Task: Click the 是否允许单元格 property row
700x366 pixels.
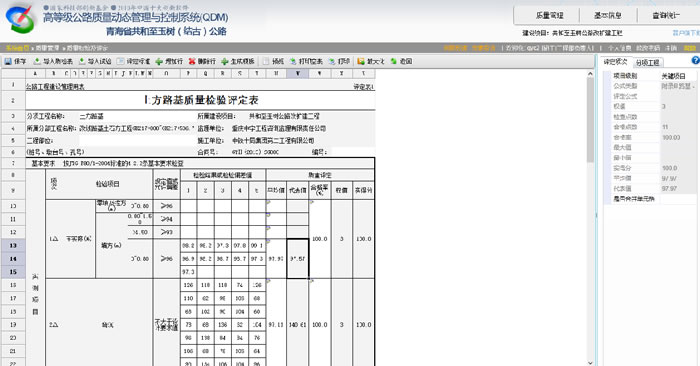Action: click(x=650, y=199)
